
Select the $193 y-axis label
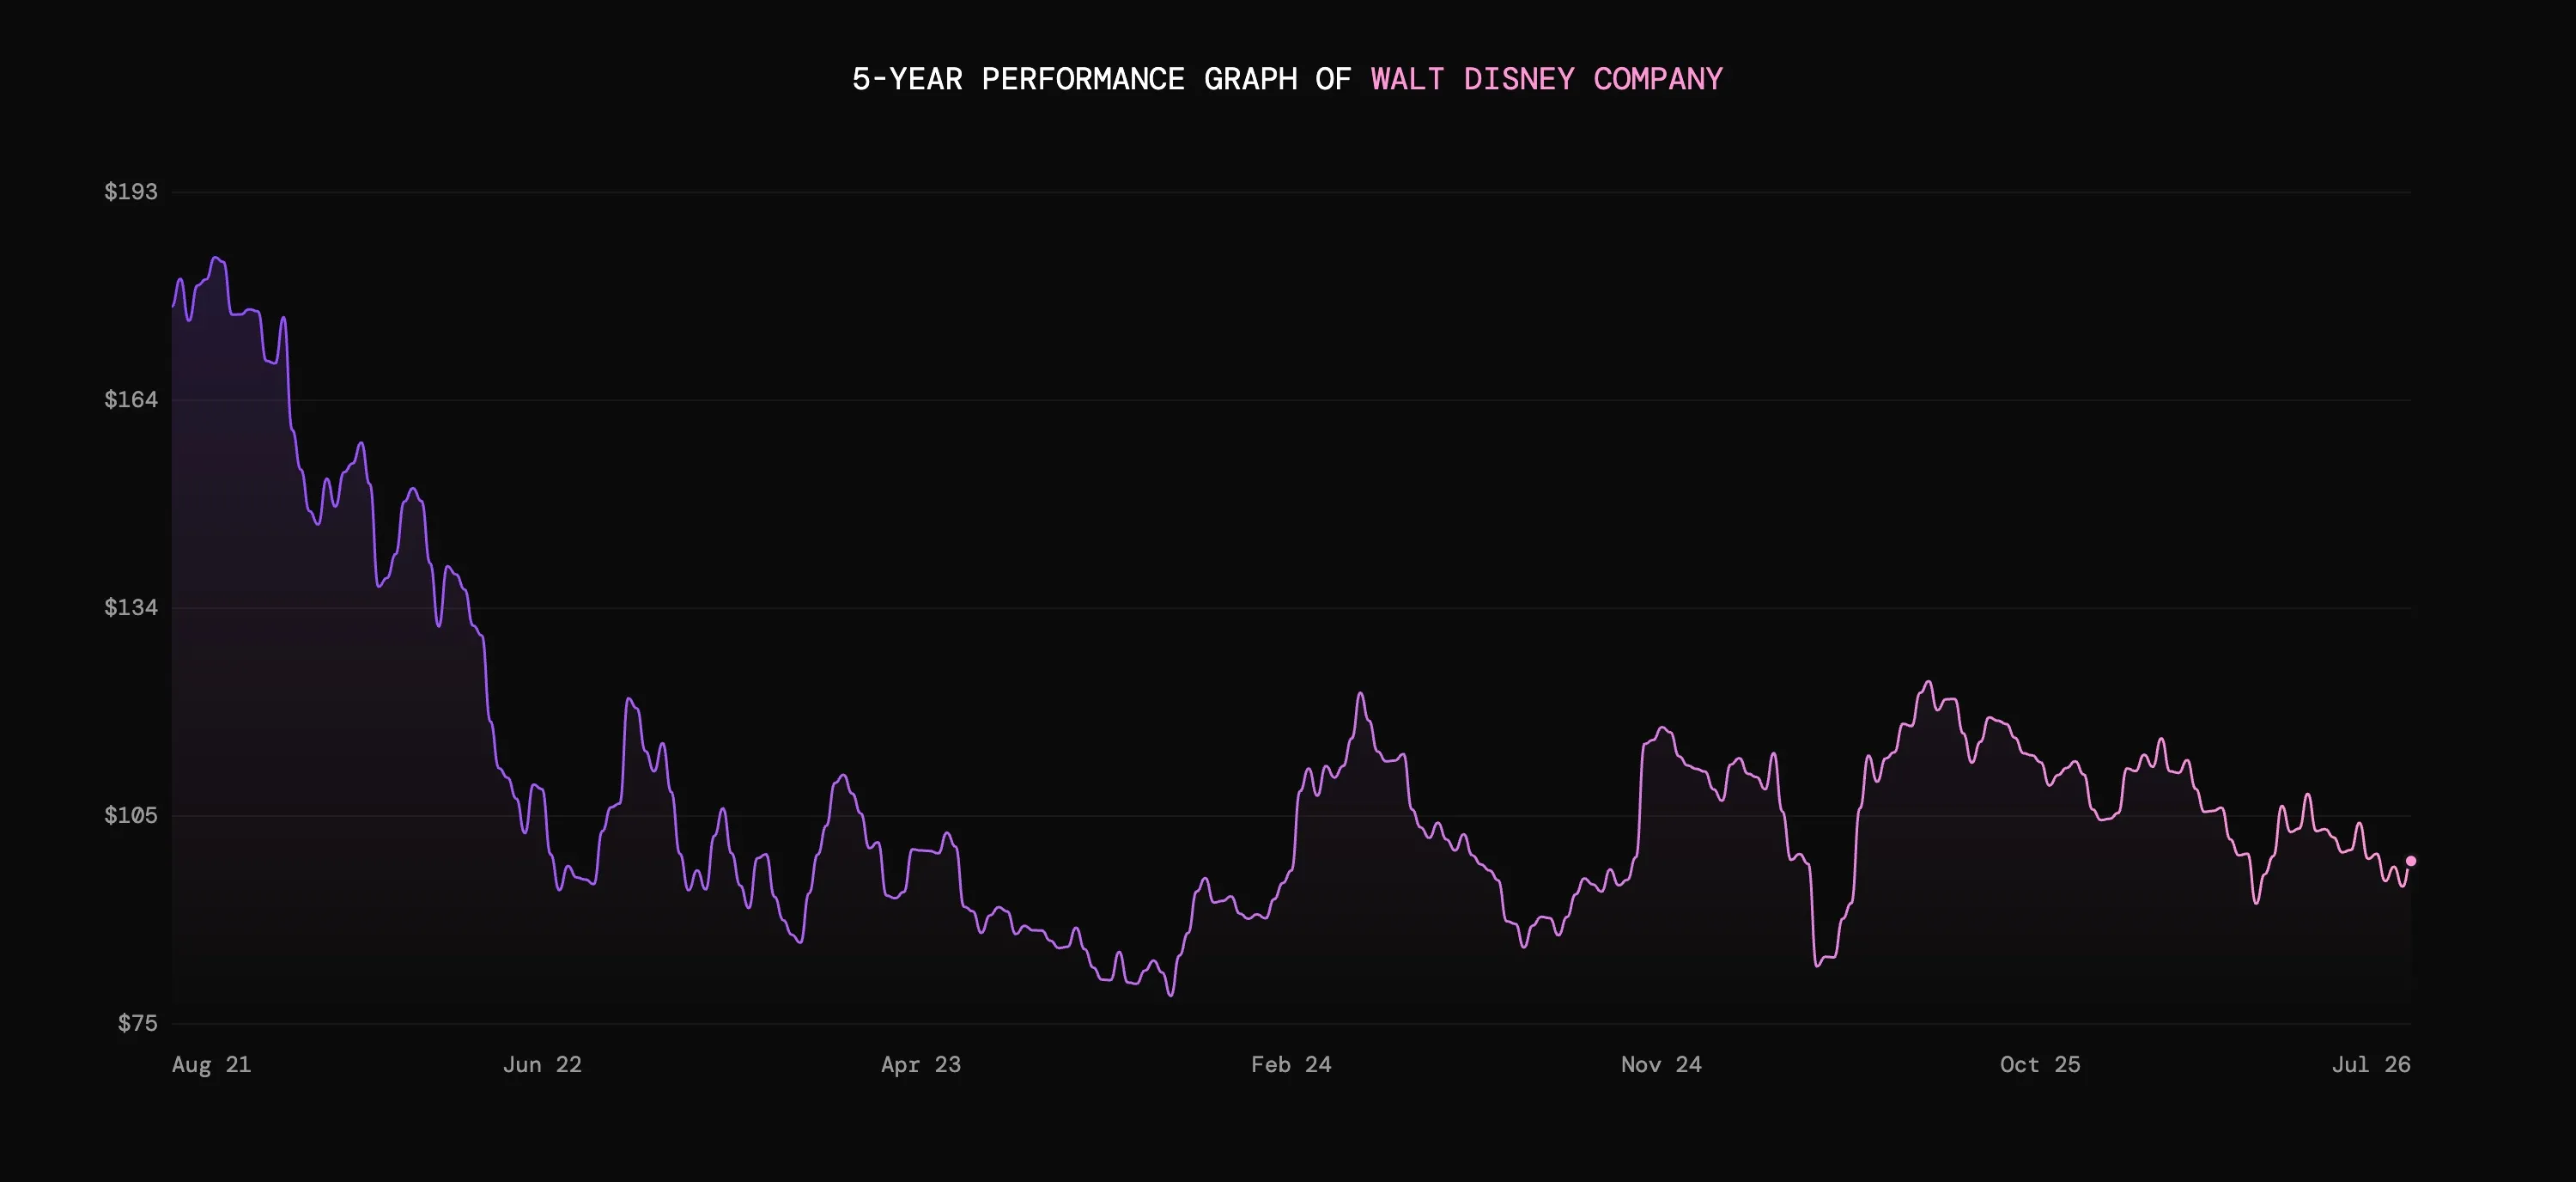131,191
